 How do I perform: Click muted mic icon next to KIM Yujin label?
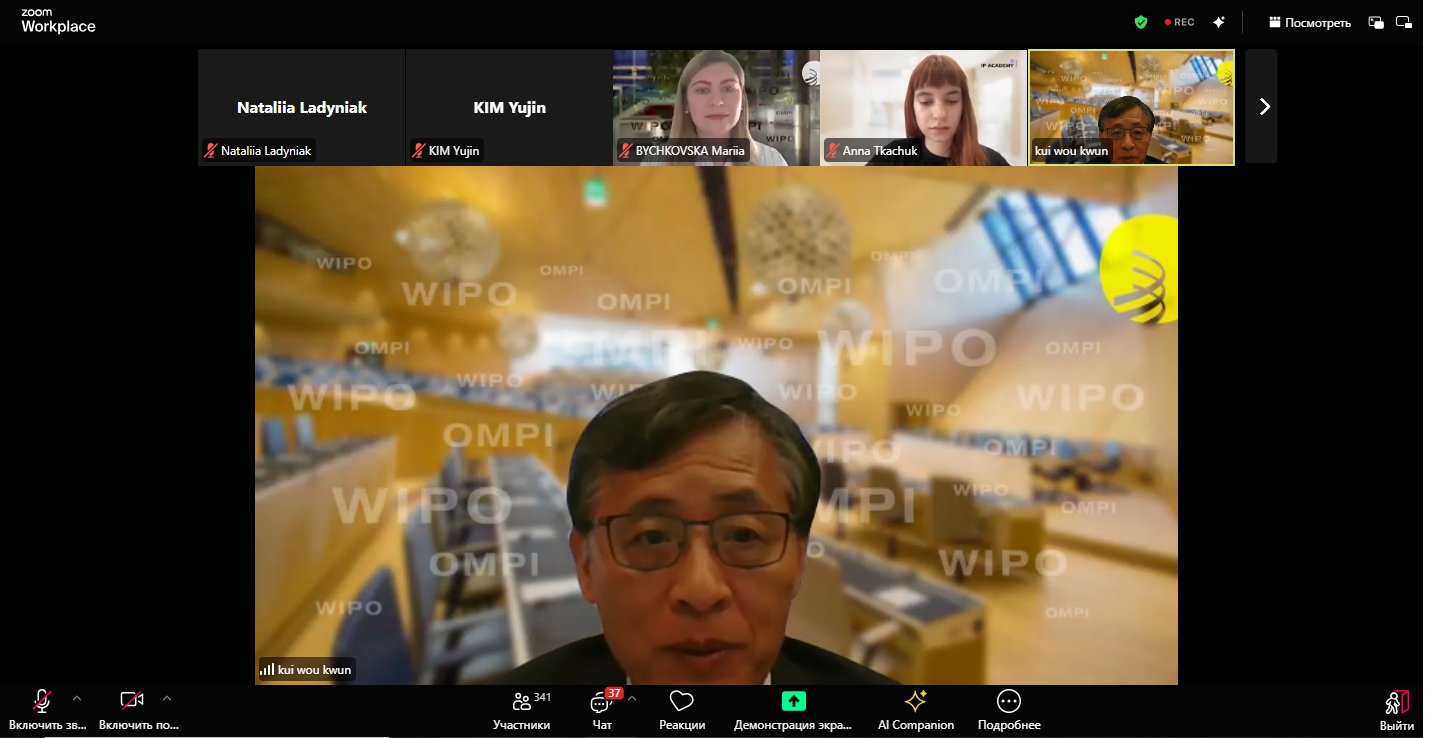point(419,151)
